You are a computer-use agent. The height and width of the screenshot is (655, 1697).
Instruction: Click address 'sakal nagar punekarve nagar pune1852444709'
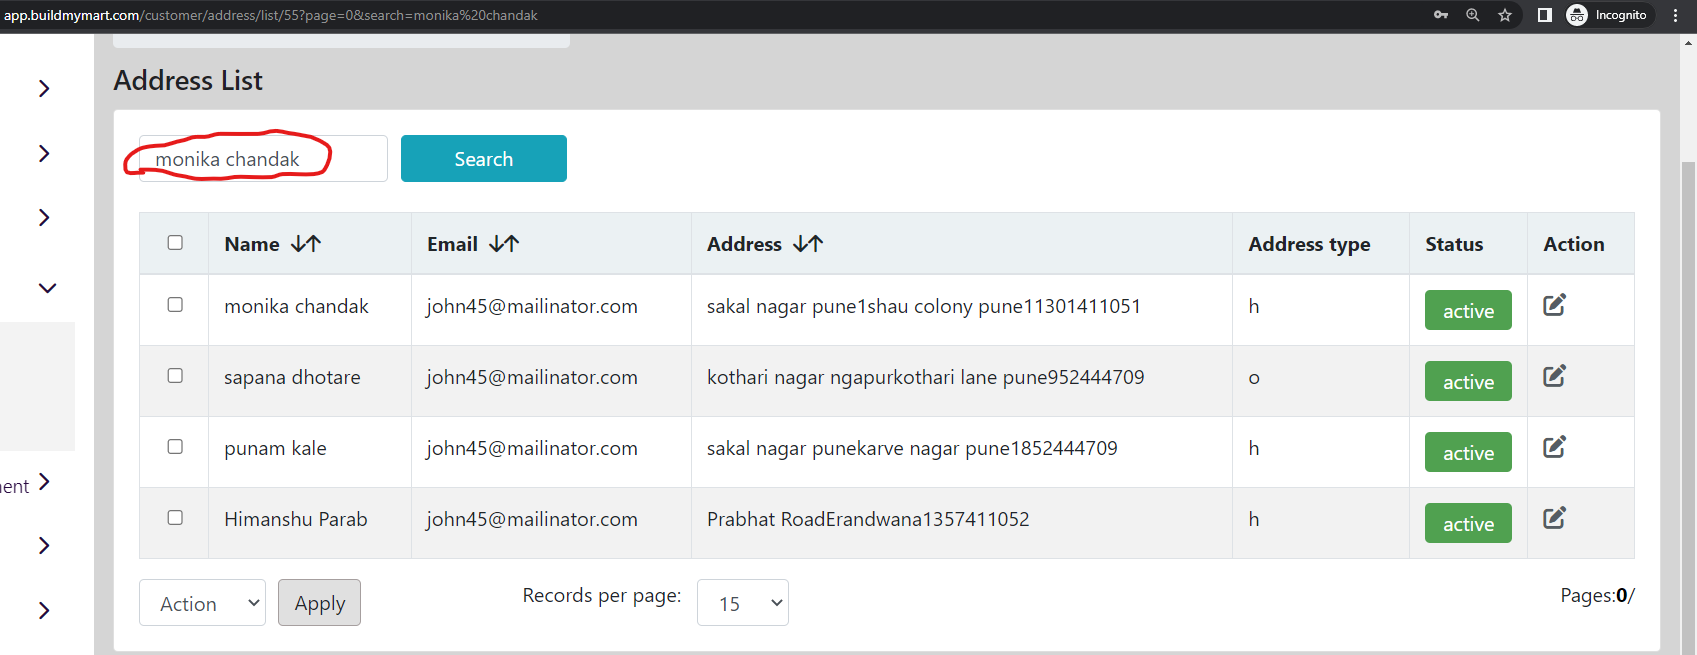(x=912, y=448)
